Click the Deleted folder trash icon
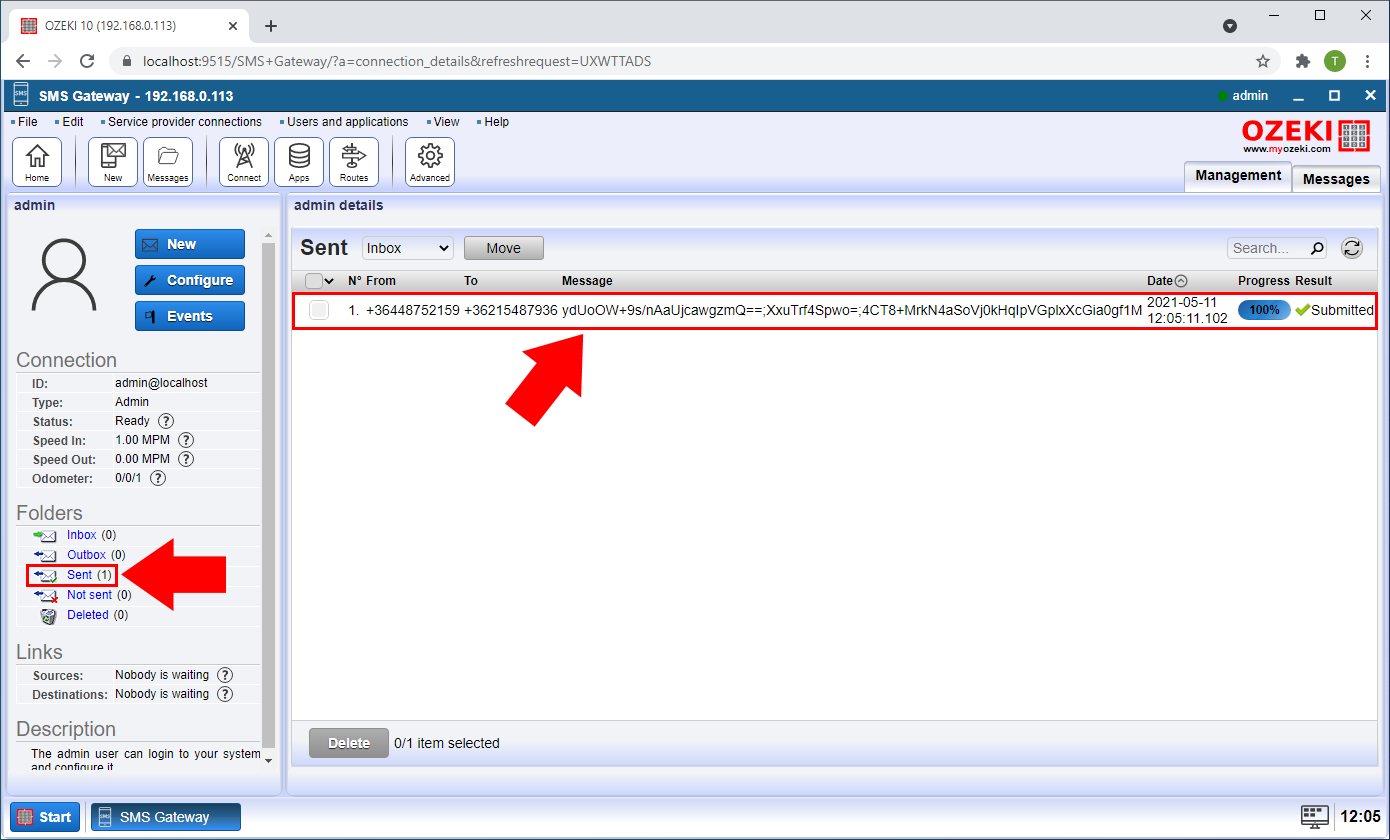This screenshot has width=1390, height=840. coord(48,615)
